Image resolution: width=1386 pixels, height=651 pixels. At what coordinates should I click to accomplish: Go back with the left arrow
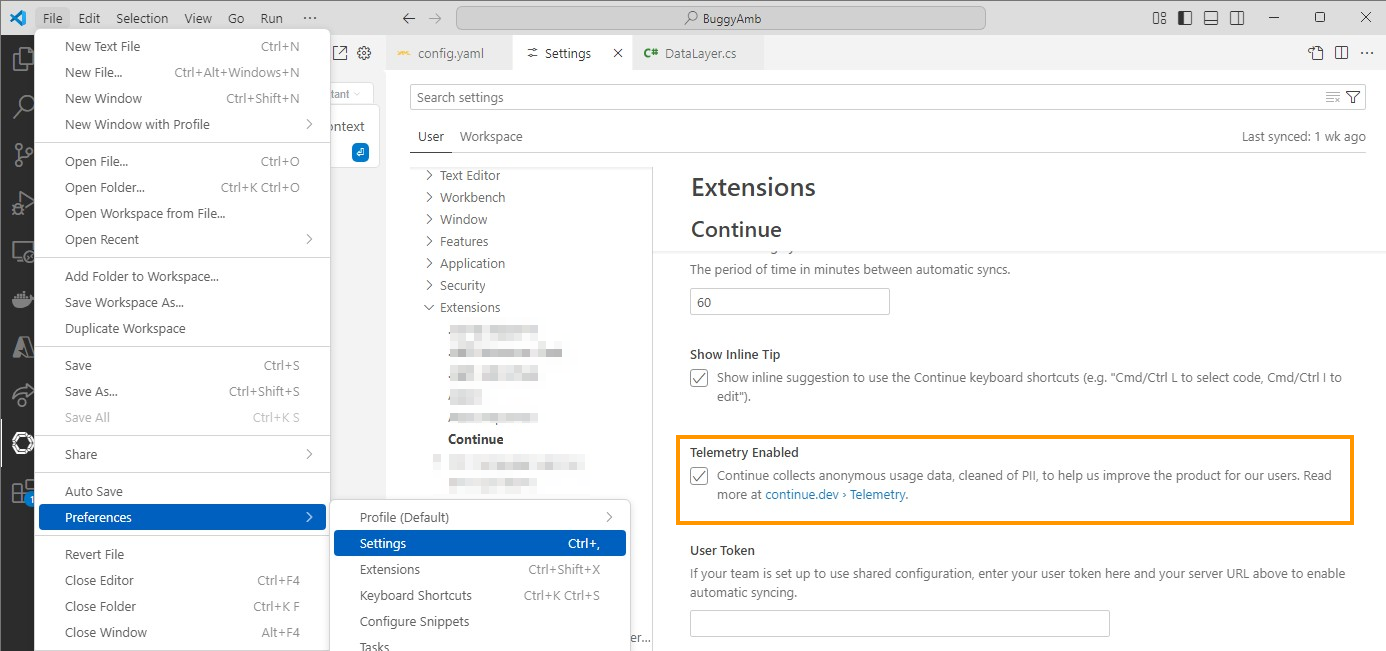tap(408, 18)
